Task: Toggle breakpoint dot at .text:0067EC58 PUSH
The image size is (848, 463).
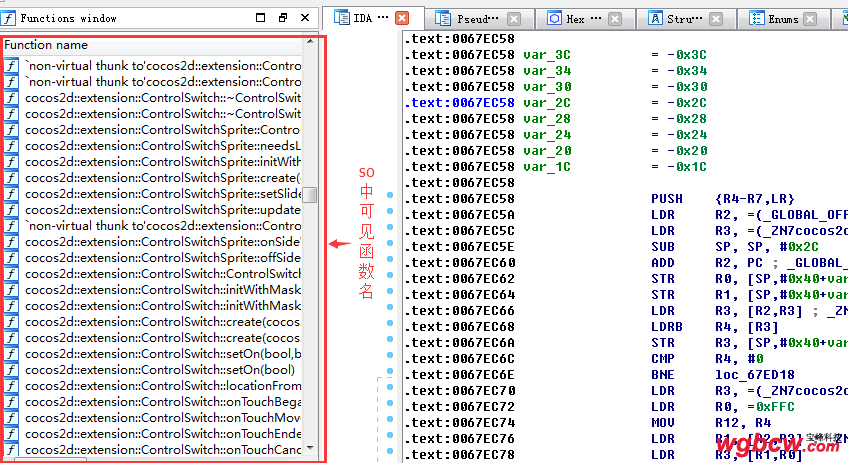Action: click(390, 195)
